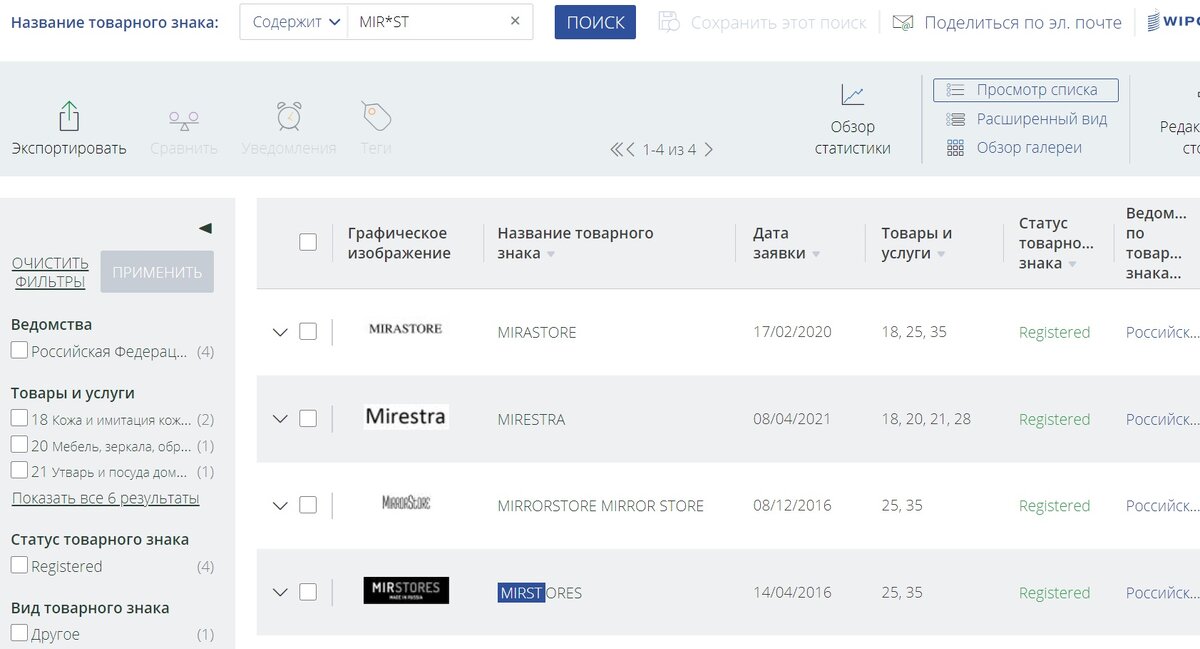The height and width of the screenshot is (649, 1200).
Task: Open the Mirestra logo thumbnail
Action: click(405, 416)
